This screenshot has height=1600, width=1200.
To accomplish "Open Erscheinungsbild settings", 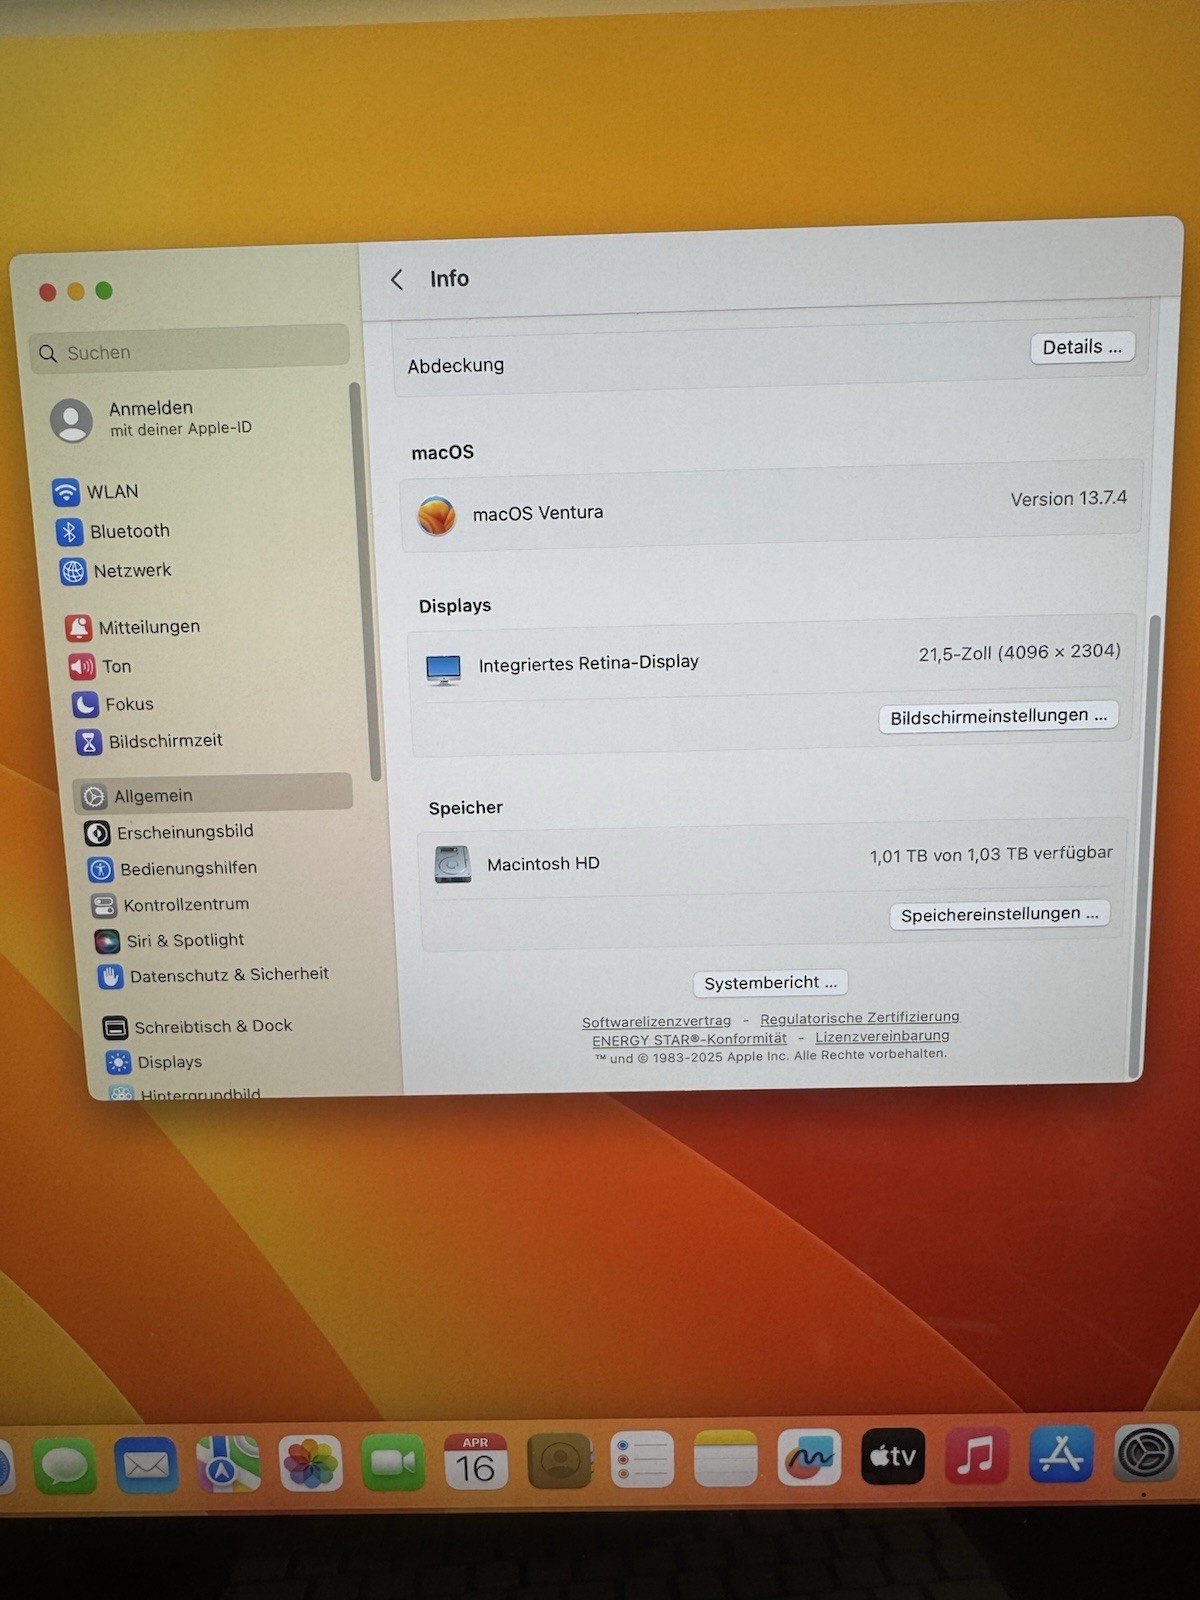I will [169, 832].
